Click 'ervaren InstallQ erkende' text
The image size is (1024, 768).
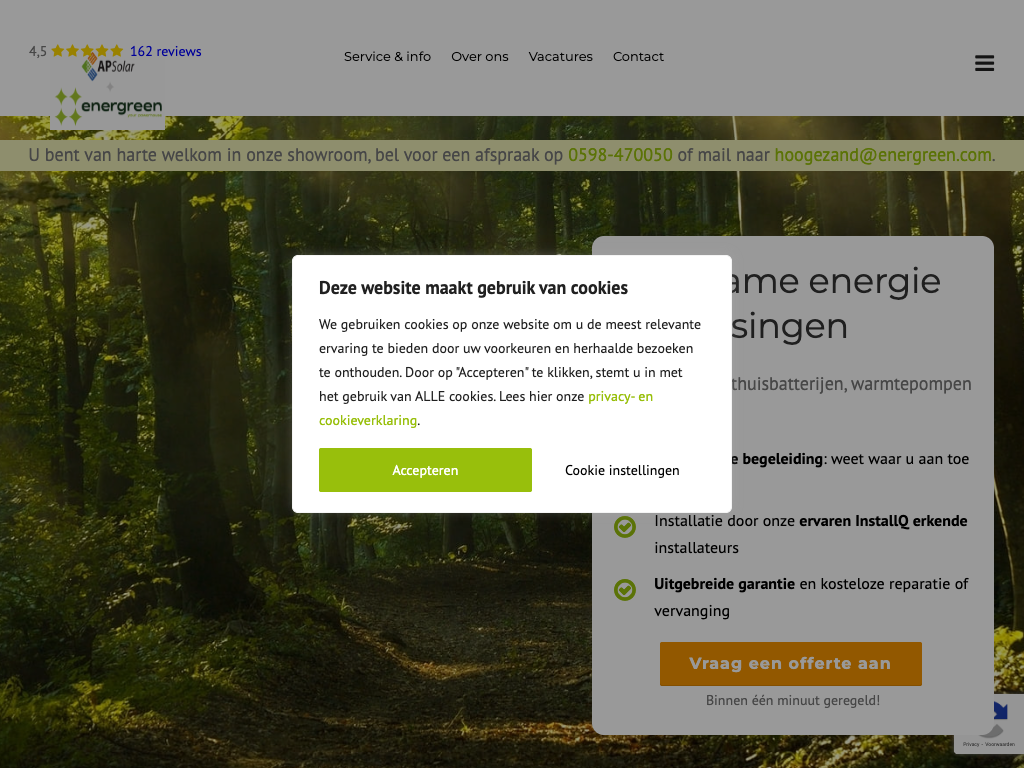pos(883,521)
